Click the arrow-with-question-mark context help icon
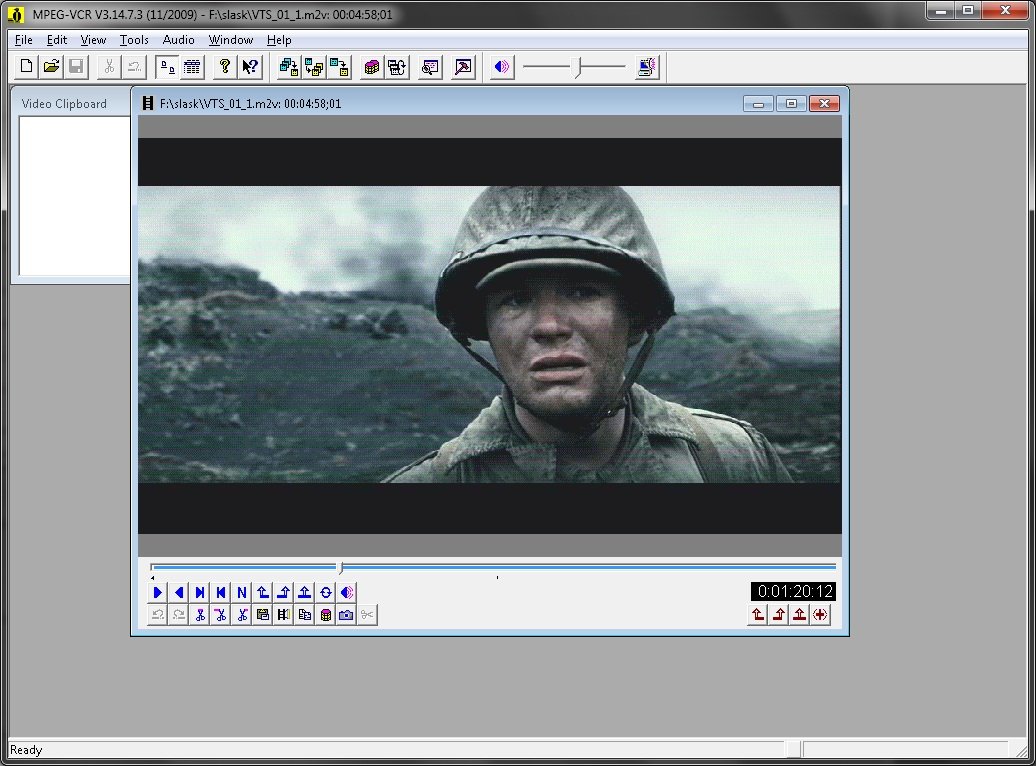Image resolution: width=1036 pixels, height=766 pixels. [250, 67]
